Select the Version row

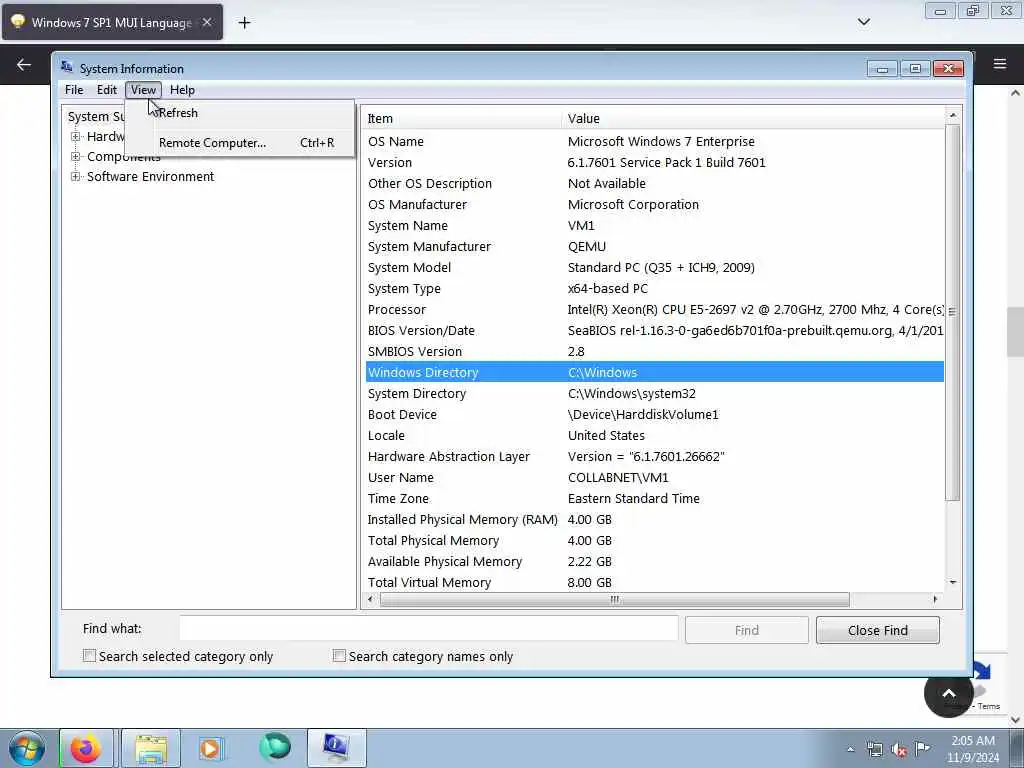pos(654,163)
